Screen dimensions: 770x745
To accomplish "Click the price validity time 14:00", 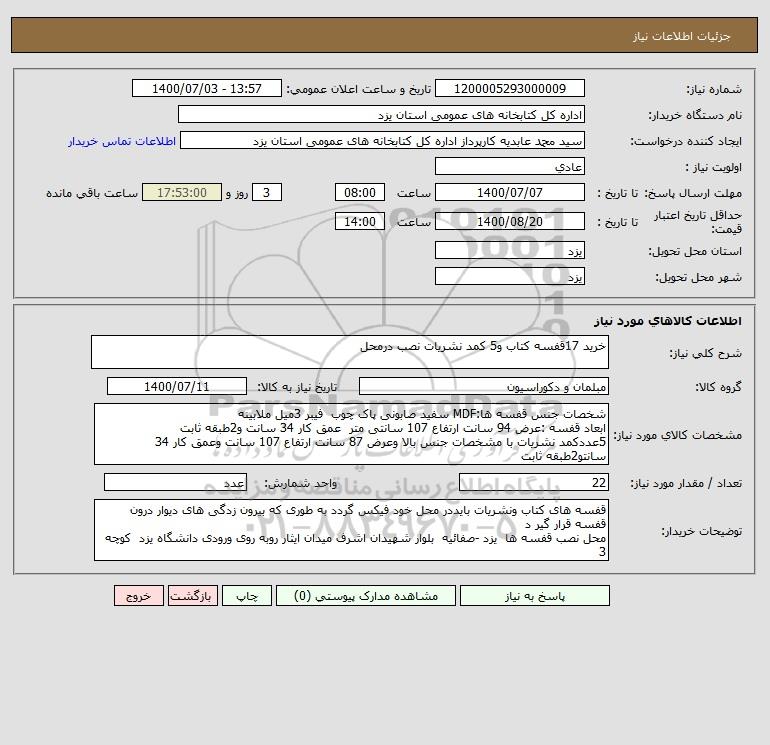I will (x=359, y=221).
